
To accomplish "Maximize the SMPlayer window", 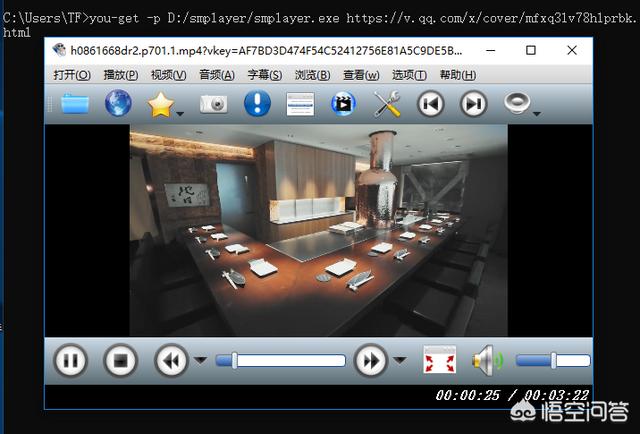I will coord(531,51).
